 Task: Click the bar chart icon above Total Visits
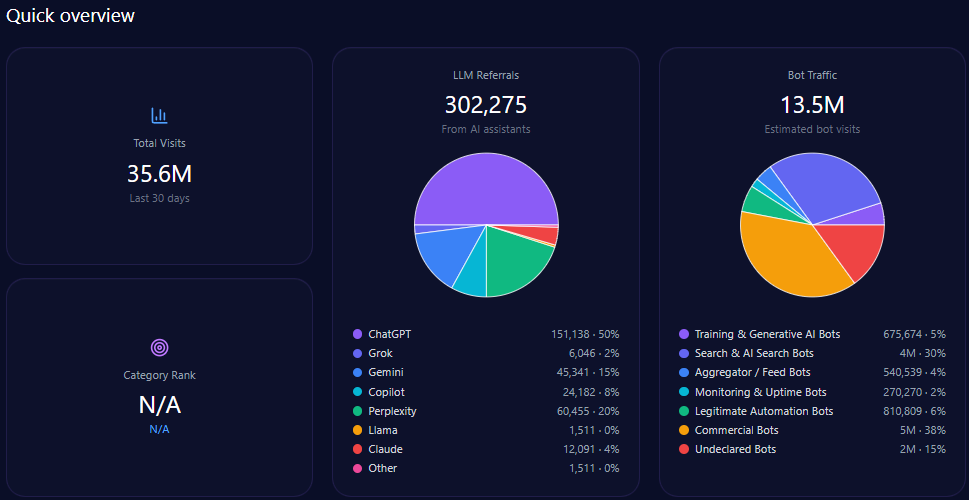coord(159,116)
